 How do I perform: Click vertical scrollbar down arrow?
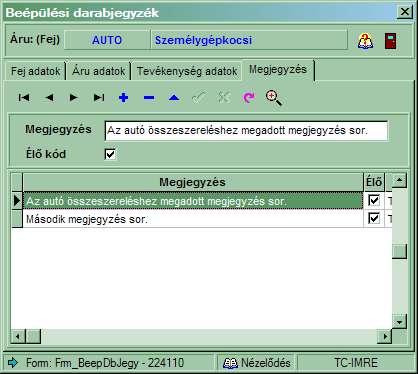click(399, 322)
